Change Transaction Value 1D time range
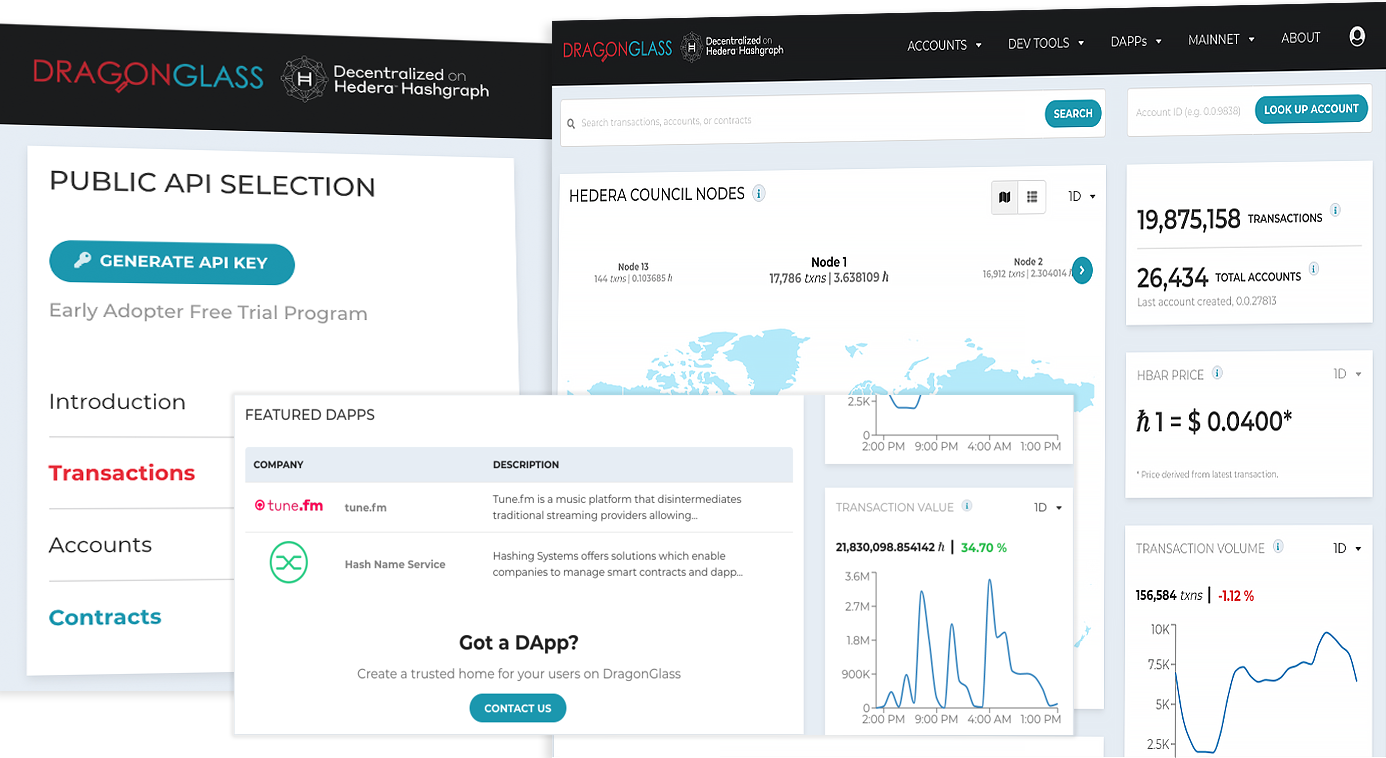 [1048, 508]
